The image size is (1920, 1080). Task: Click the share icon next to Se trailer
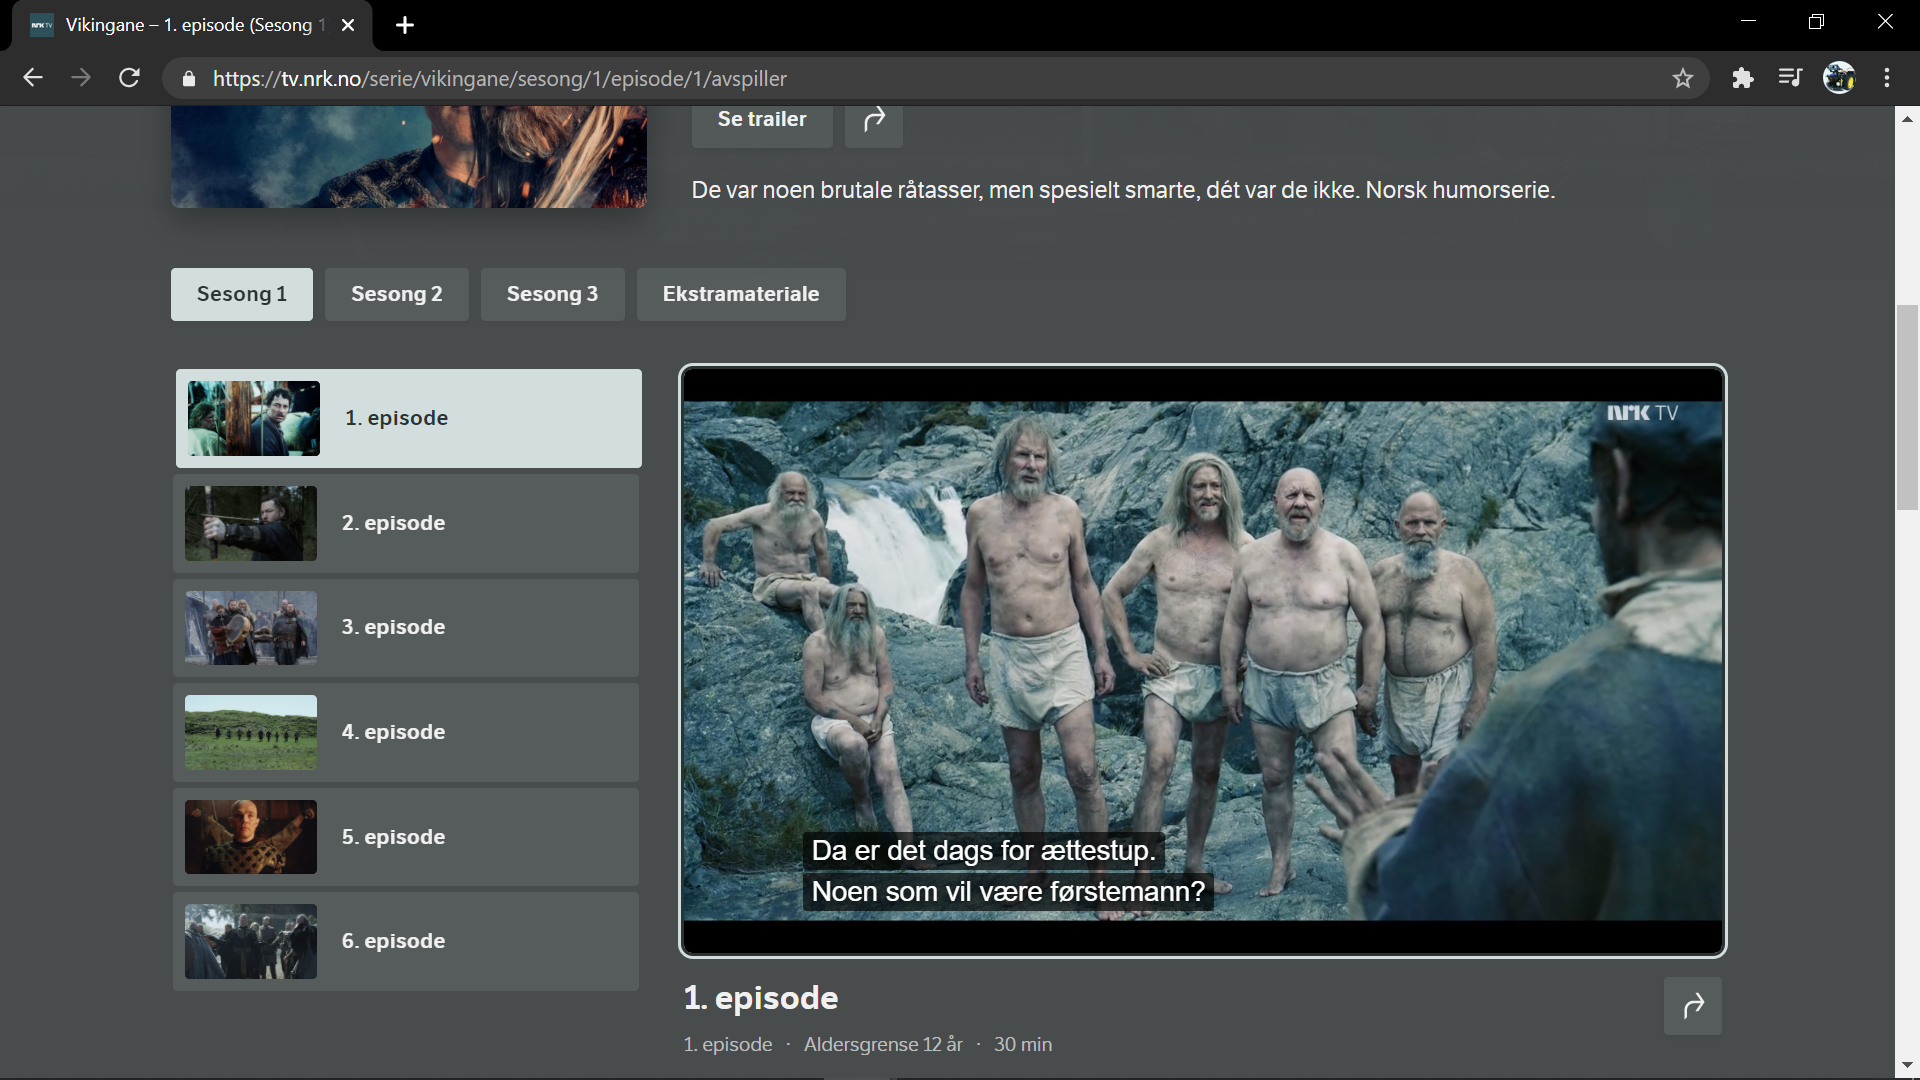pos(873,120)
